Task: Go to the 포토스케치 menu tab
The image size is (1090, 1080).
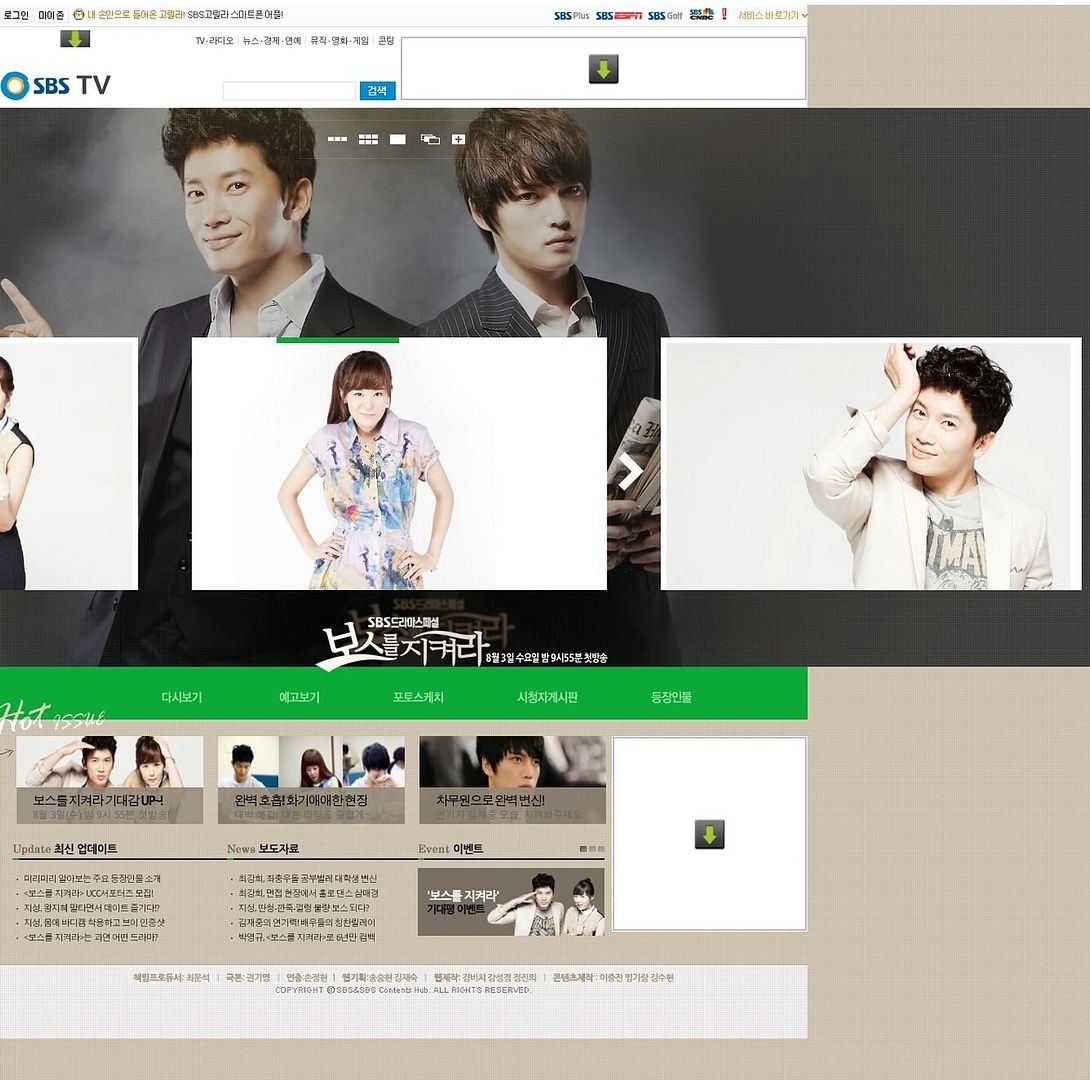Action: tap(418, 697)
